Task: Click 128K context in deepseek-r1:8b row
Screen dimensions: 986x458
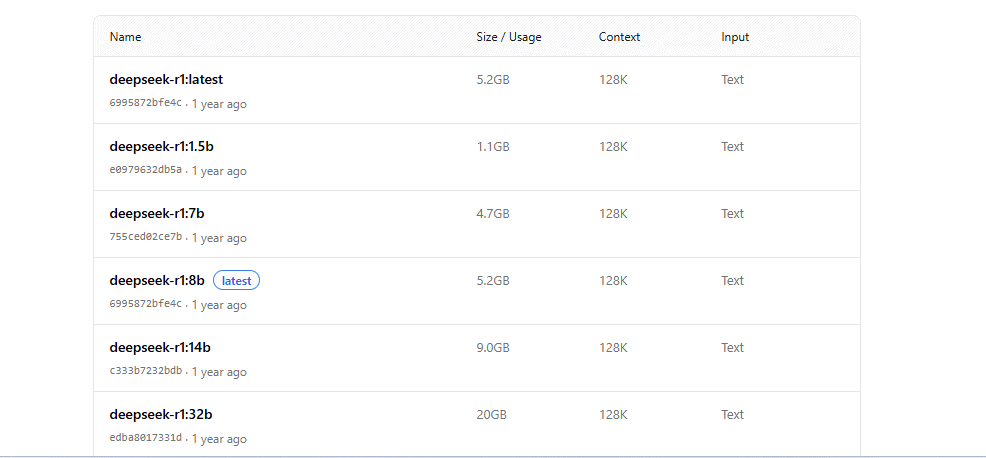Action: tap(613, 281)
